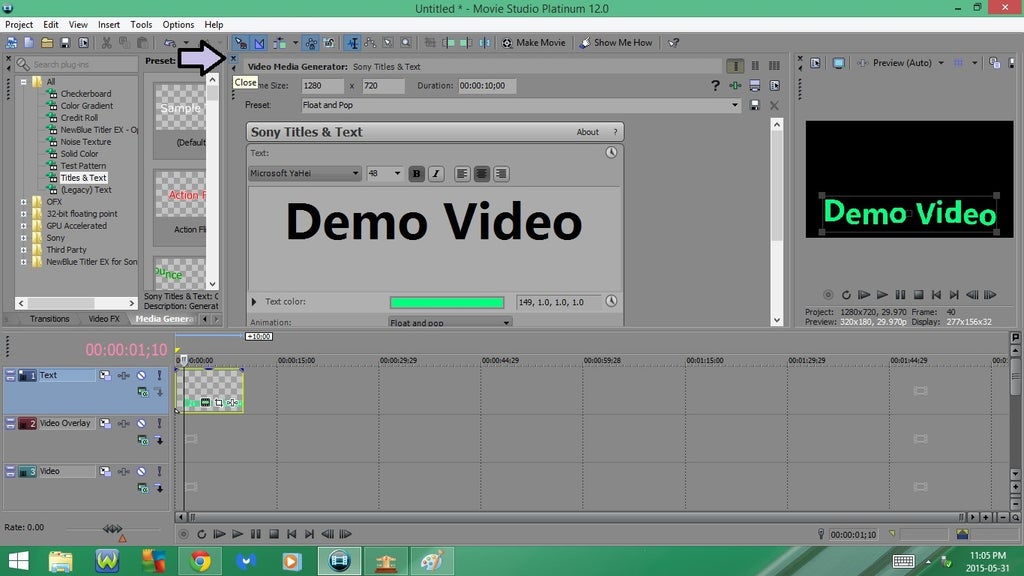Open the Show Me How tutorials
Viewport: 1024px width, 576px height.
click(x=616, y=43)
